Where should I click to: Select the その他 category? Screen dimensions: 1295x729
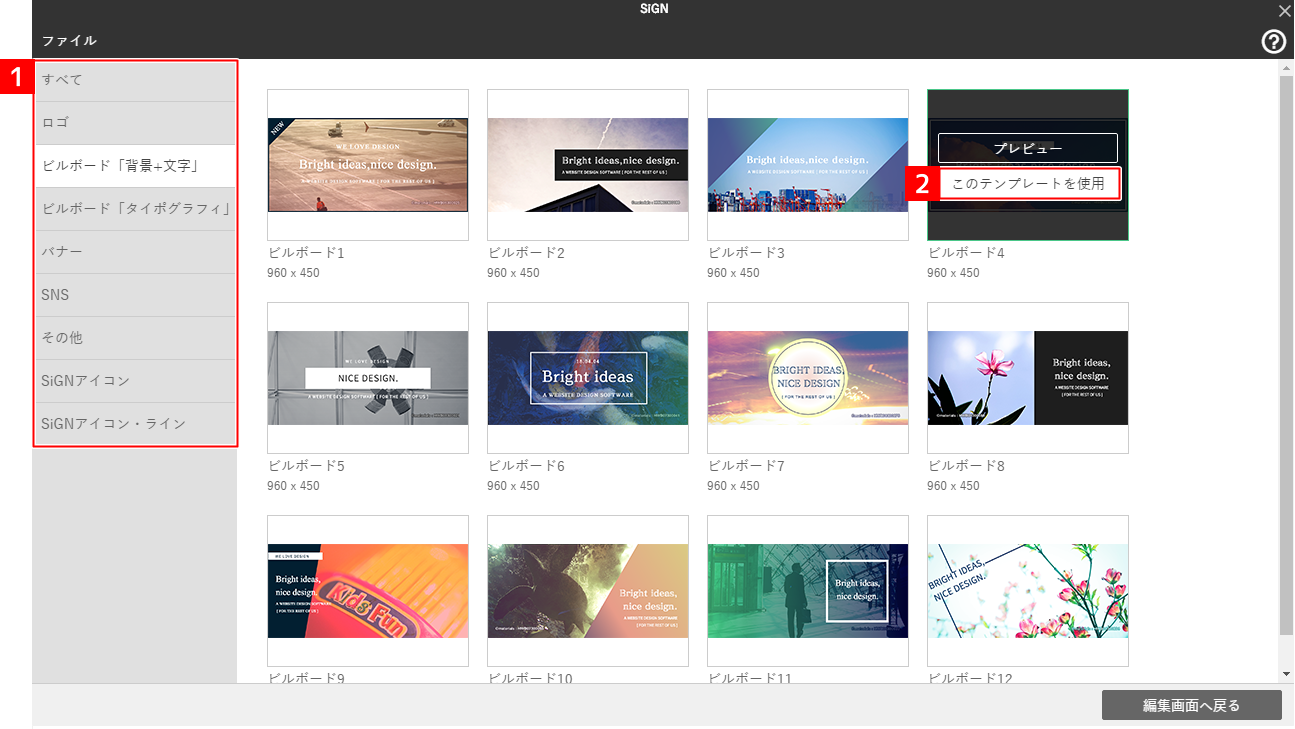tap(136, 338)
